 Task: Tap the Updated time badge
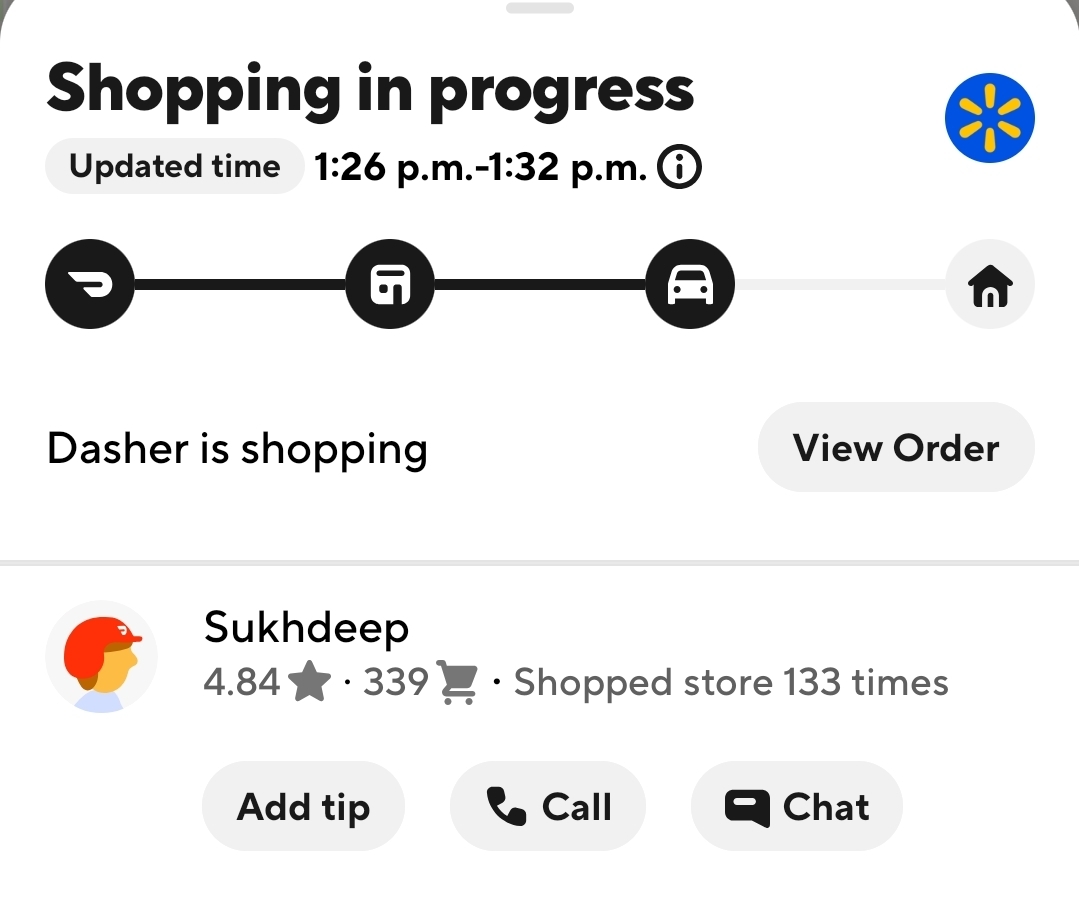point(175,166)
